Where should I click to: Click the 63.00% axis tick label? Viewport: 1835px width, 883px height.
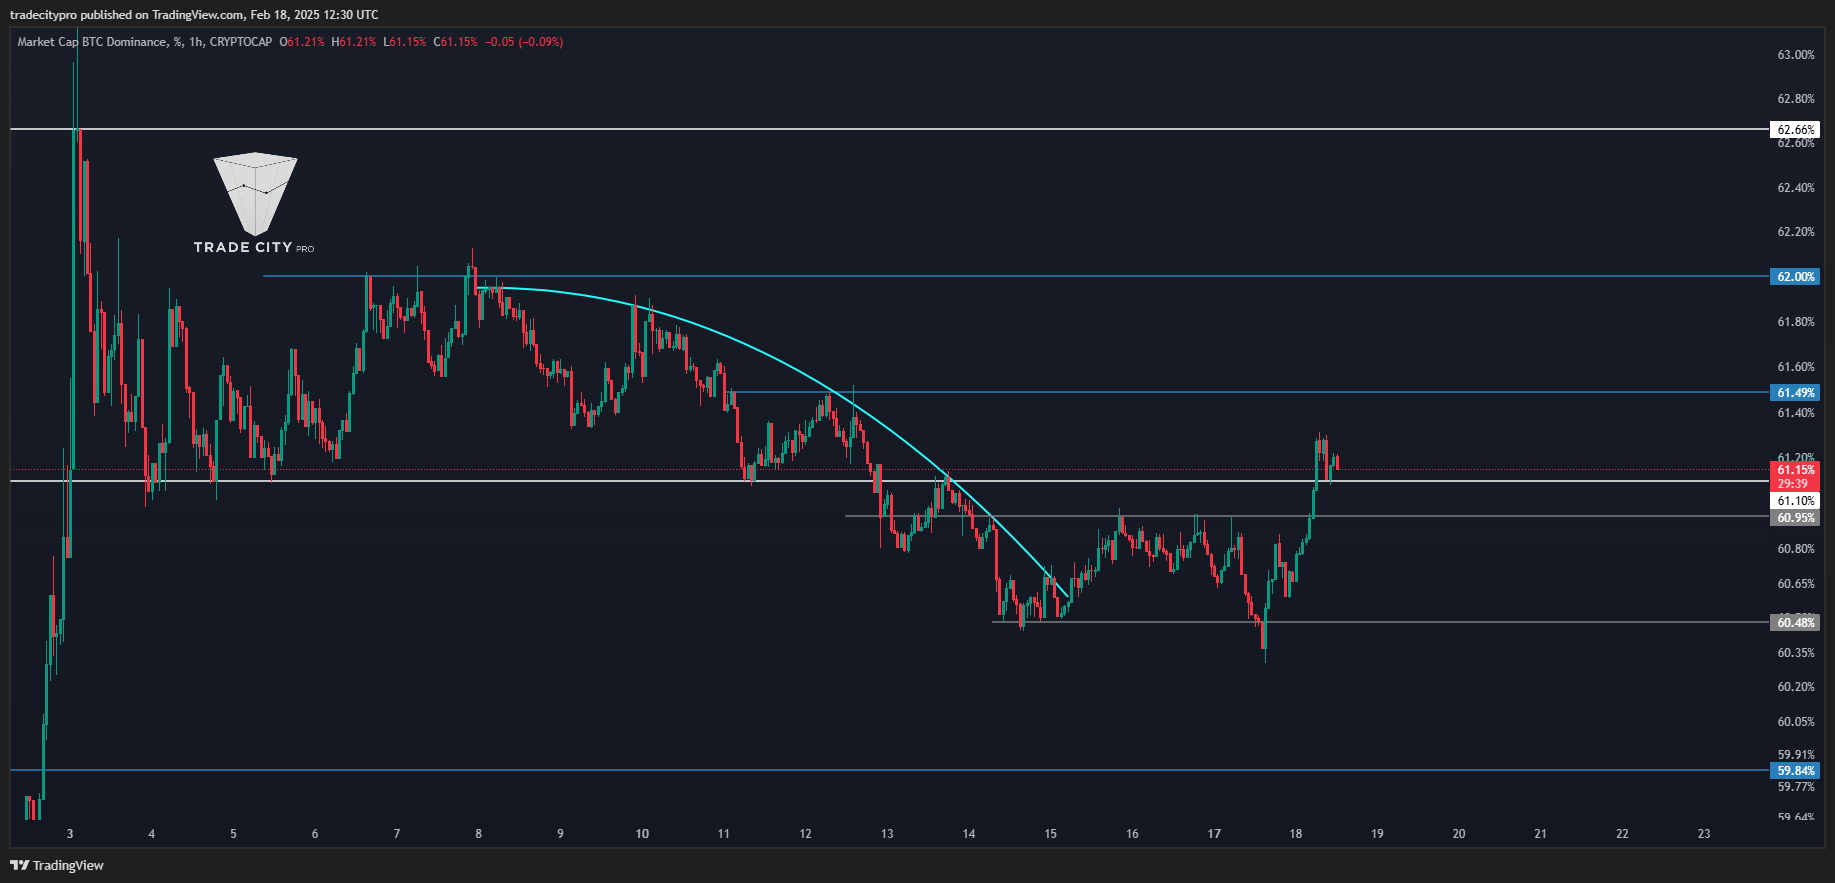(1796, 55)
